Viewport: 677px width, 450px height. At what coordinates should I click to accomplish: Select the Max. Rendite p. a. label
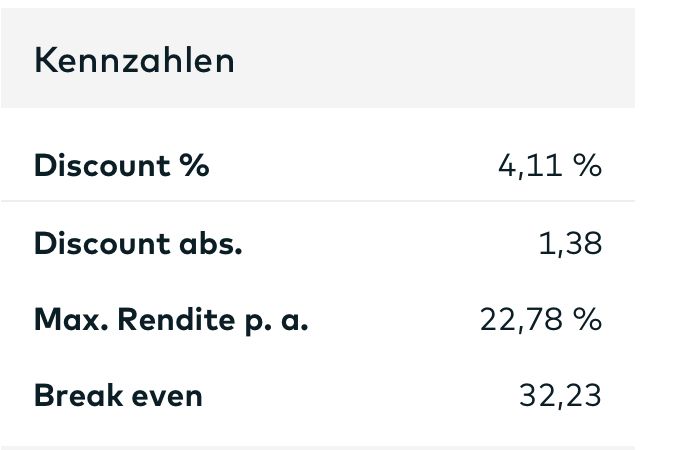coord(171,320)
